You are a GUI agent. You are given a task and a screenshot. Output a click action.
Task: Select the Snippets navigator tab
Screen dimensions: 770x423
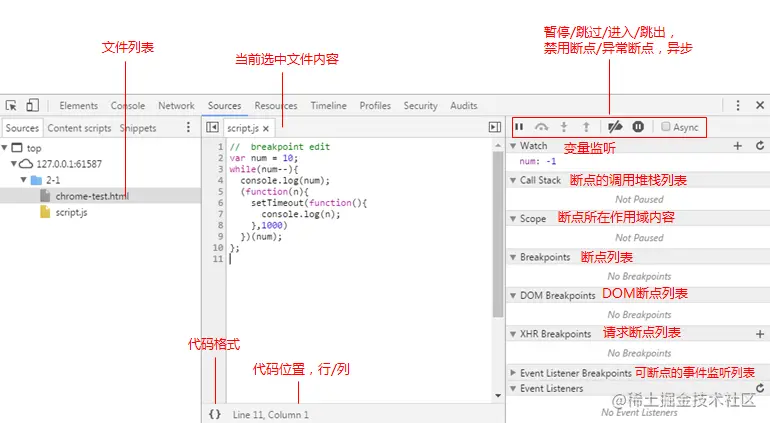pos(138,128)
